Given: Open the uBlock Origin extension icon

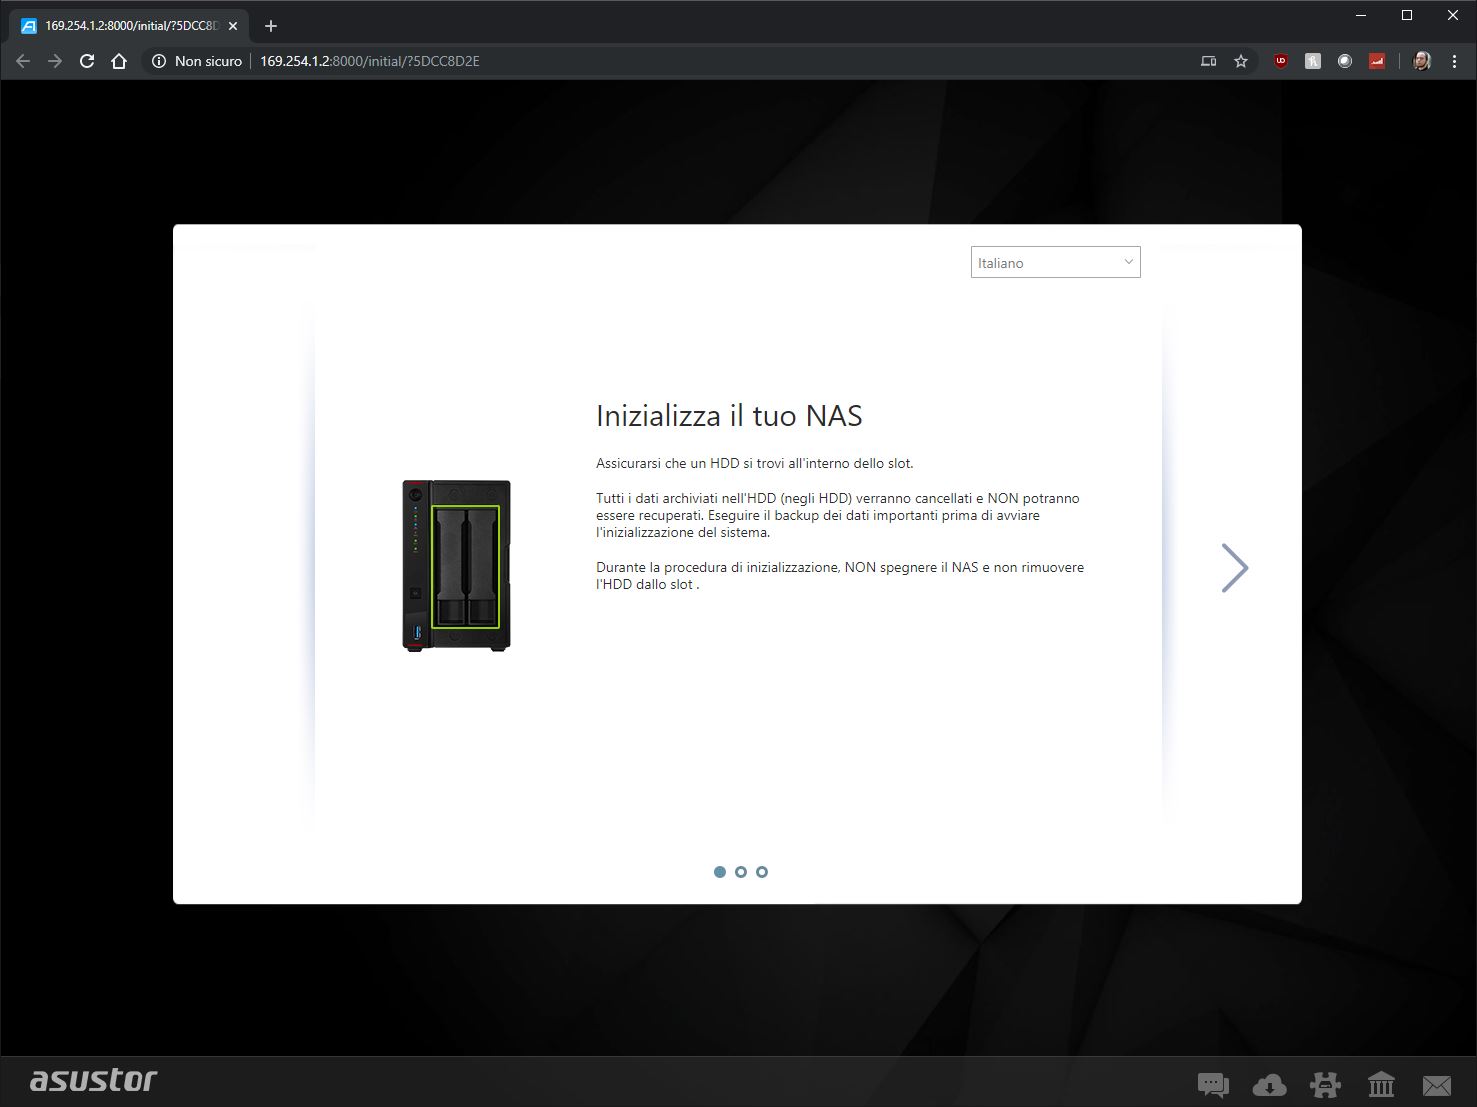Looking at the screenshot, I should pos(1281,61).
